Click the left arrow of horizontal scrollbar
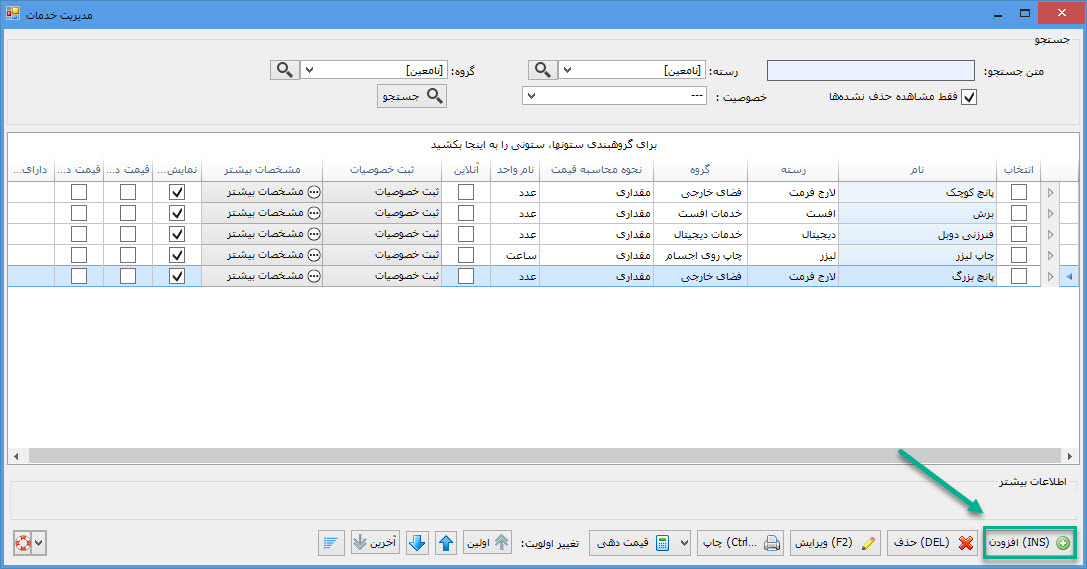The height and width of the screenshot is (569, 1087). (16, 456)
